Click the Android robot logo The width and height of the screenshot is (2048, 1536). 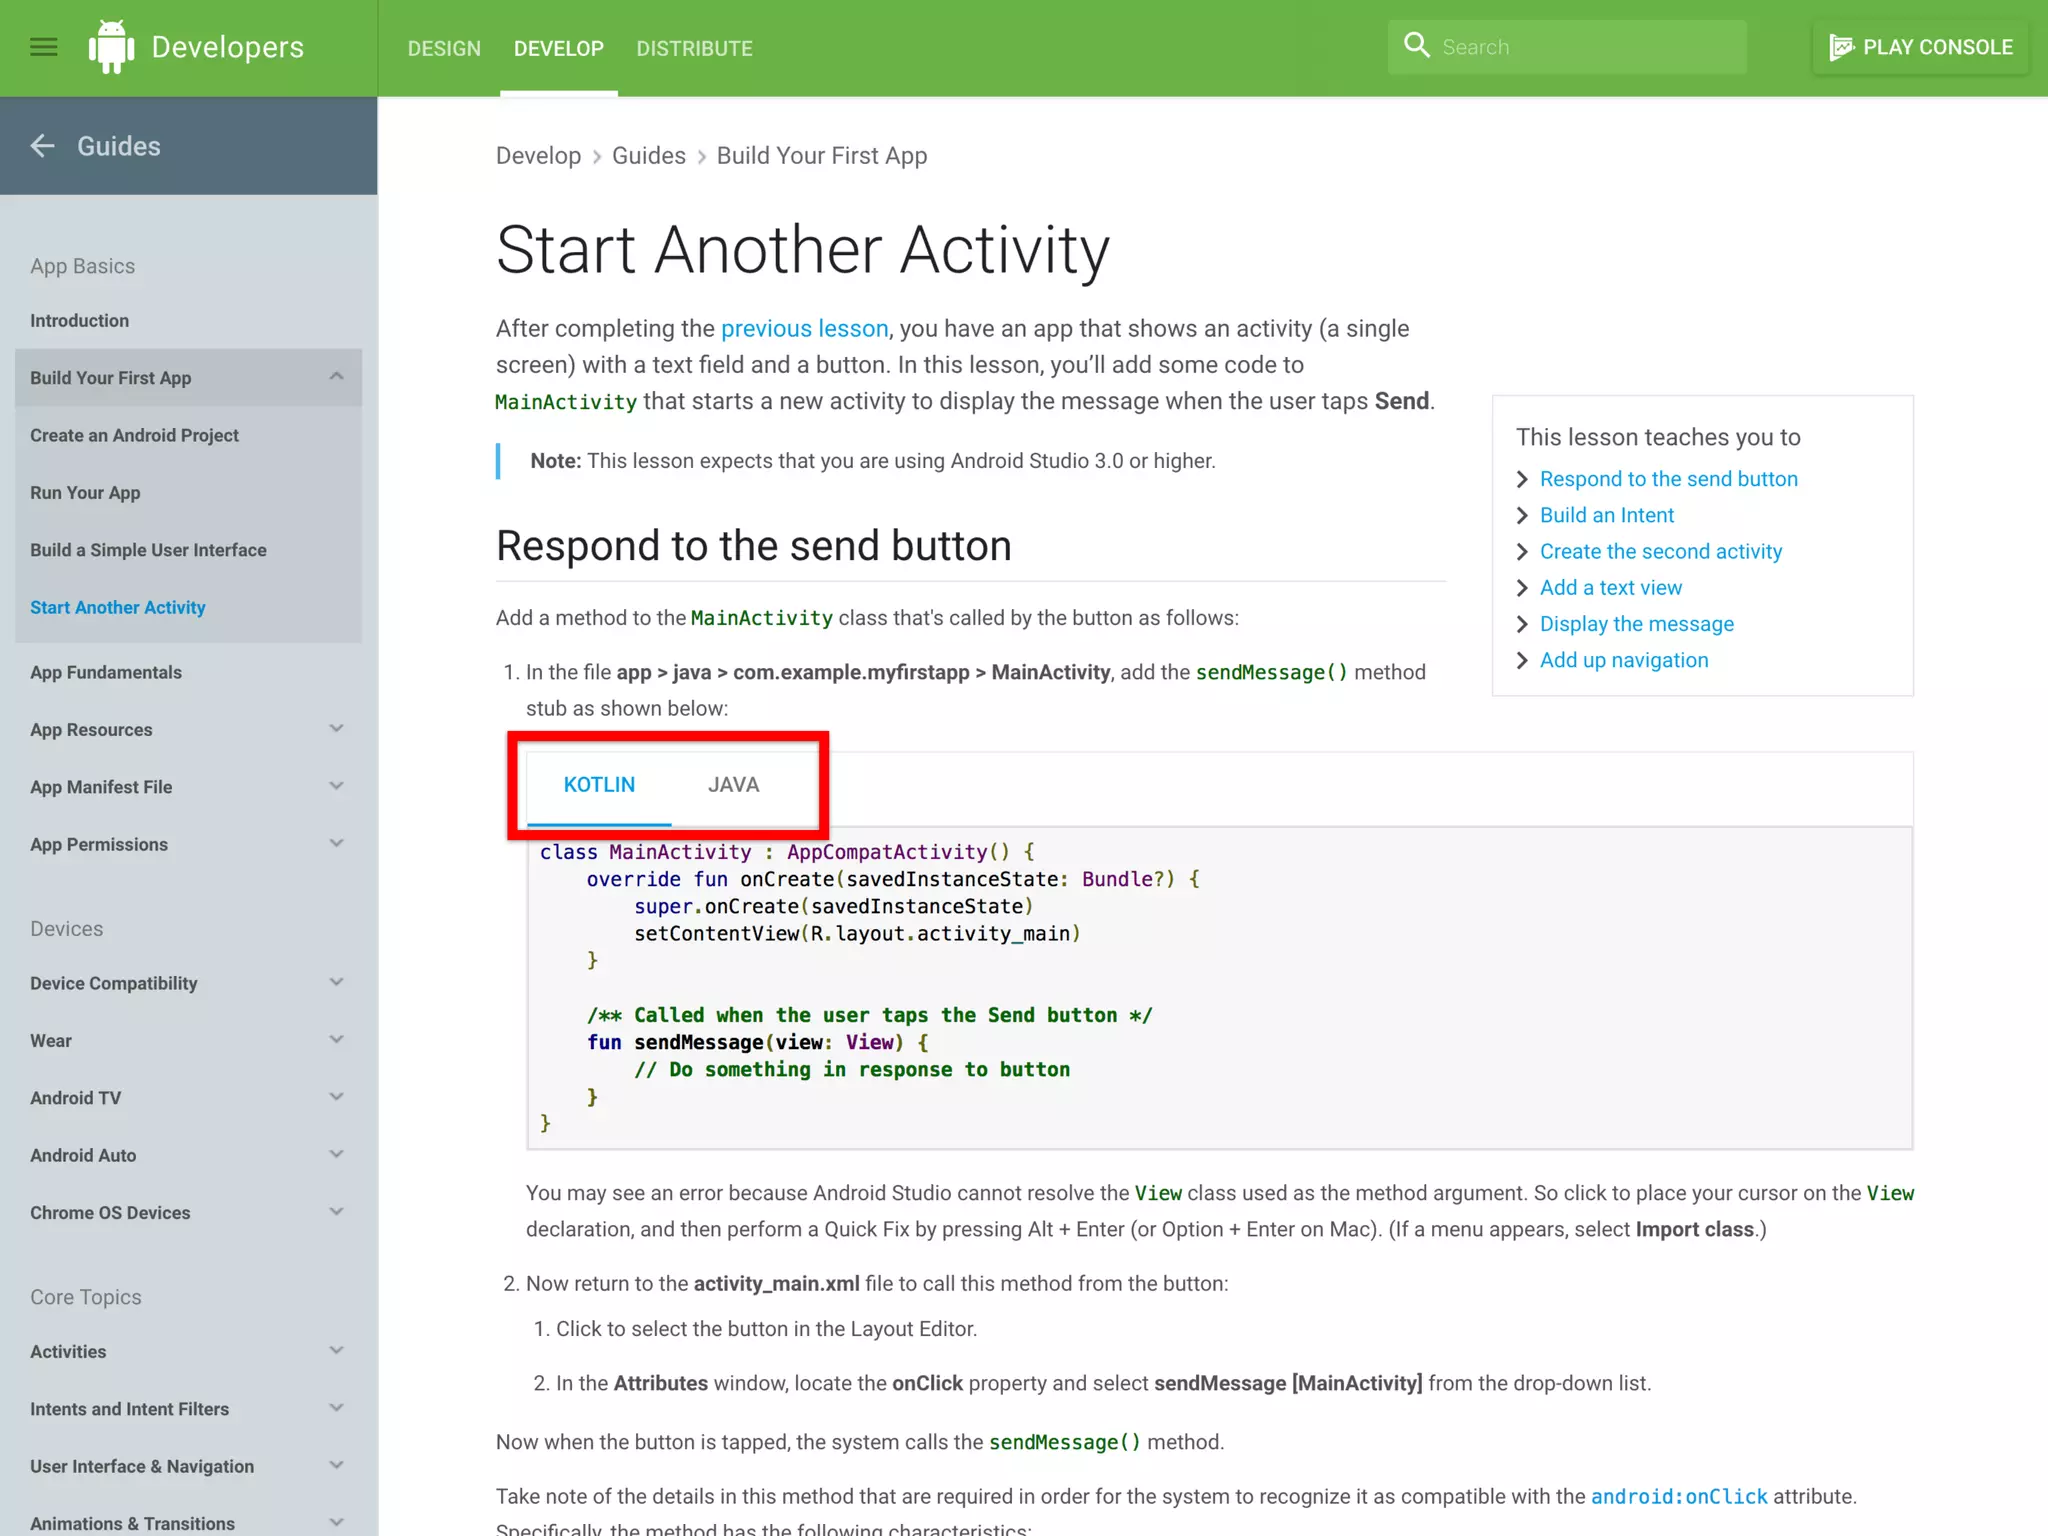coord(111,47)
